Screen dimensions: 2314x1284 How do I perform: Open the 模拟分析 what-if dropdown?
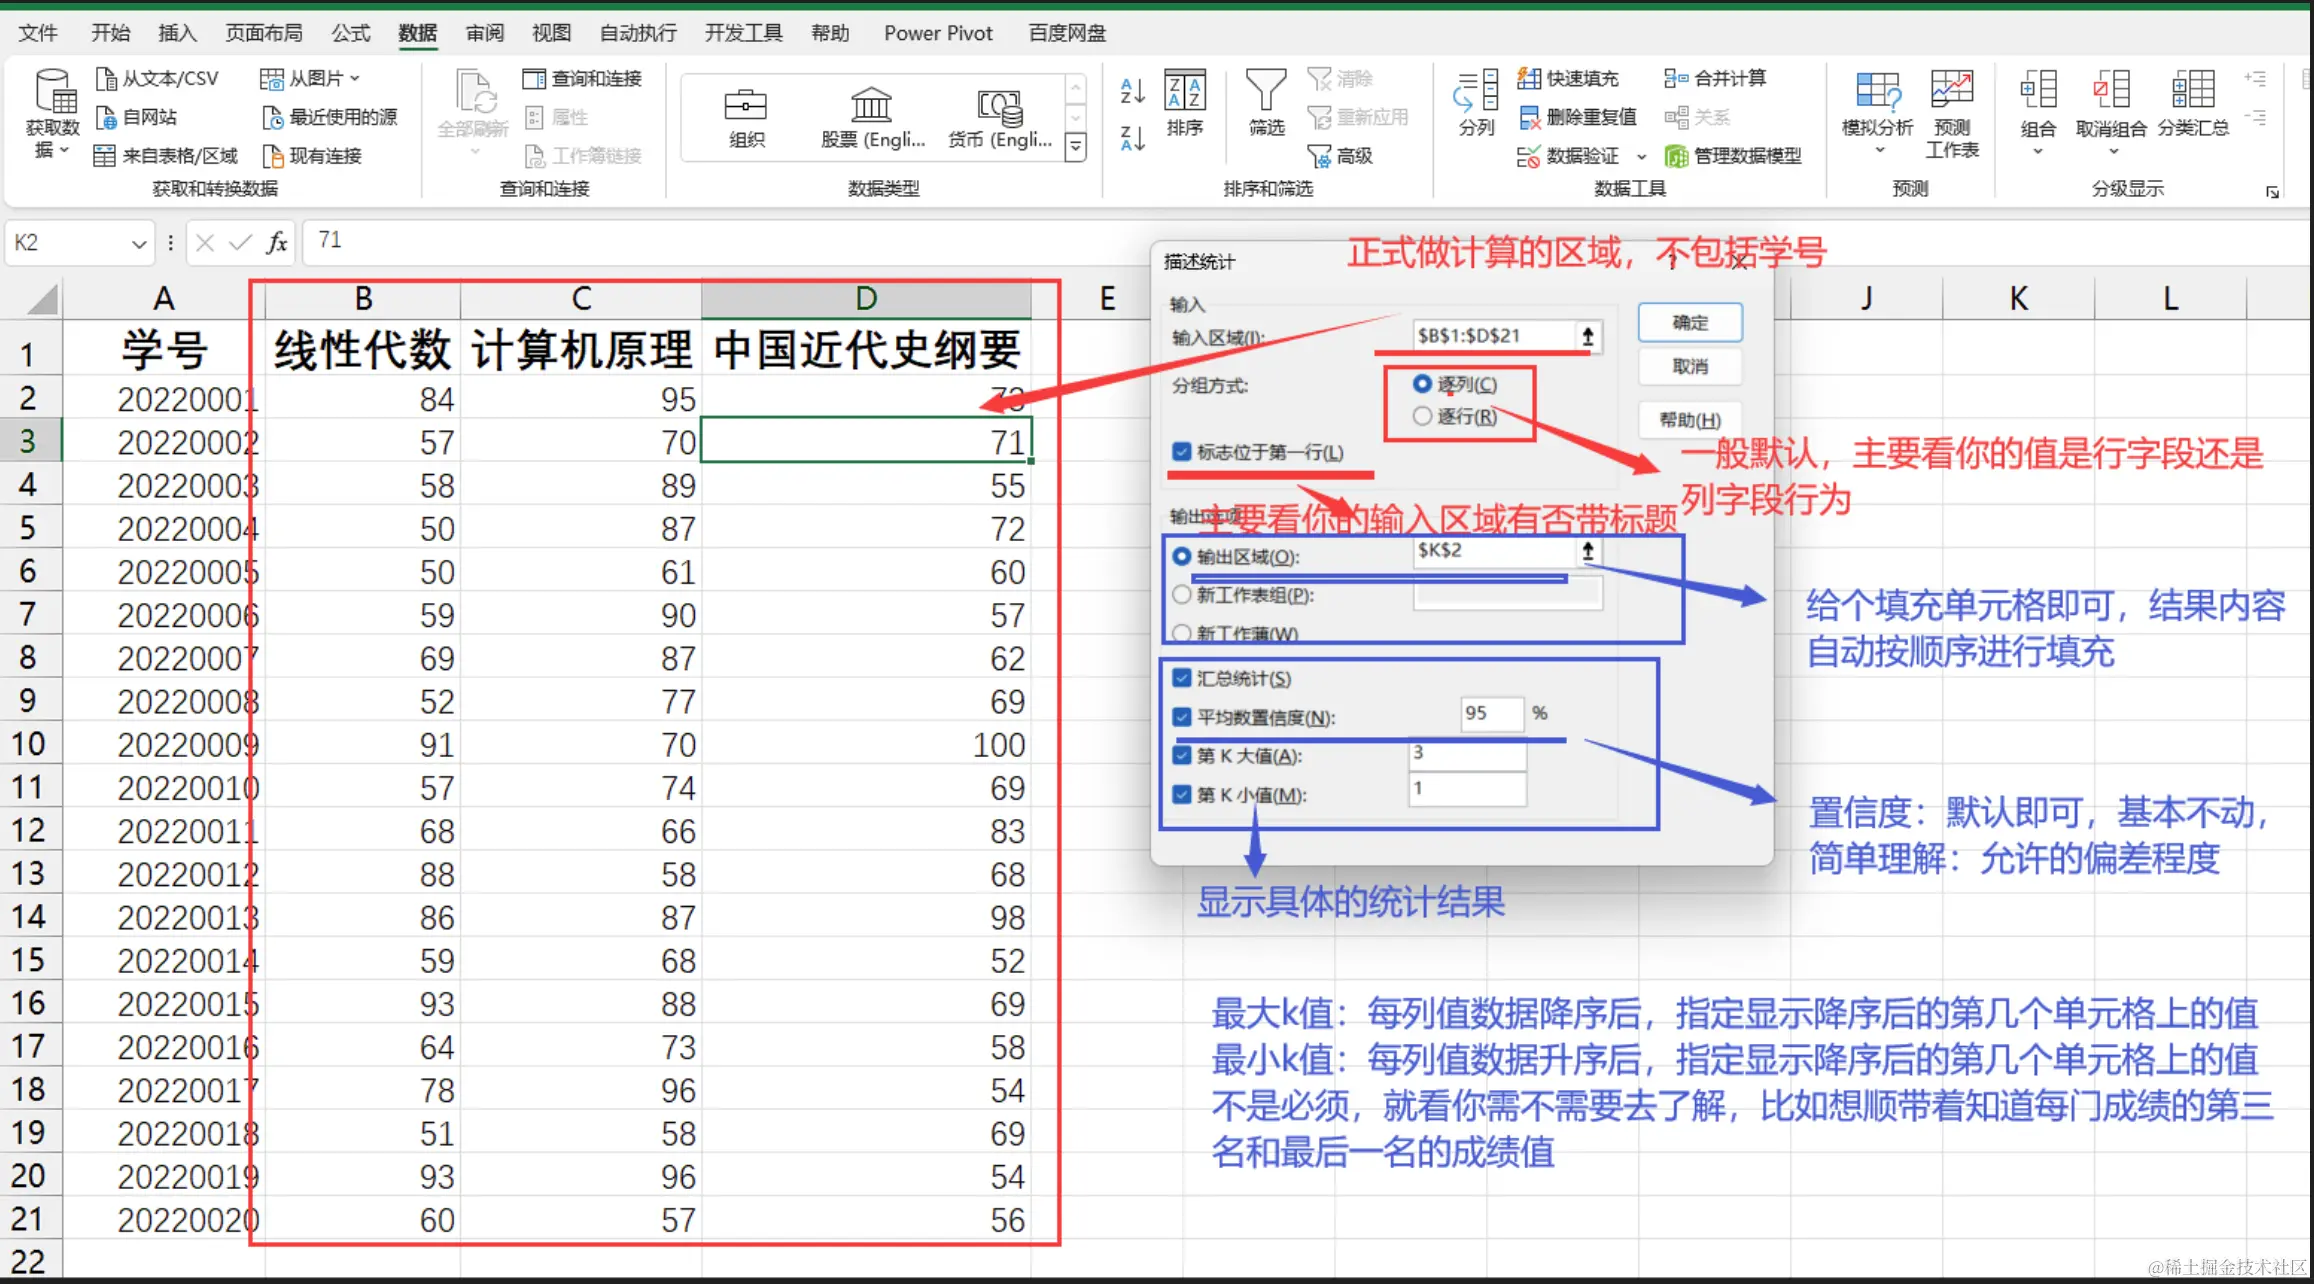(1877, 110)
